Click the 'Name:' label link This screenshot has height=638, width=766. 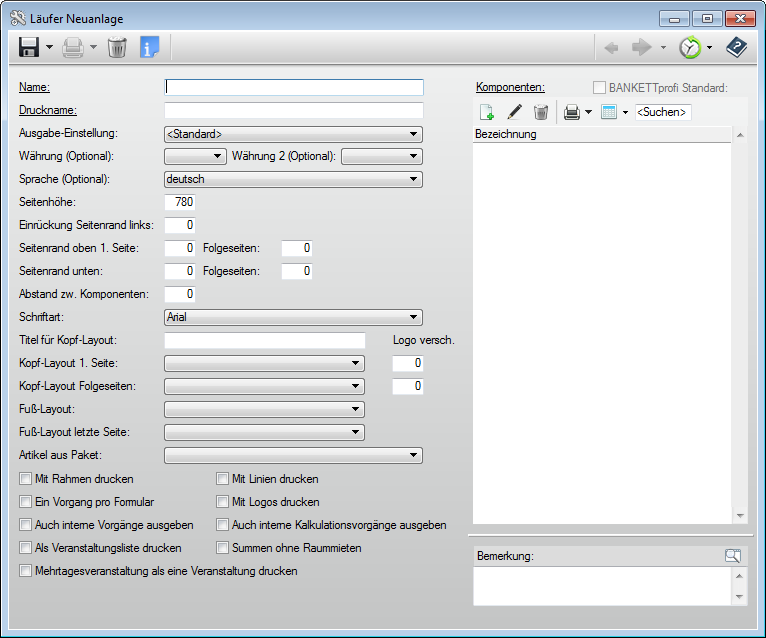[35, 88]
